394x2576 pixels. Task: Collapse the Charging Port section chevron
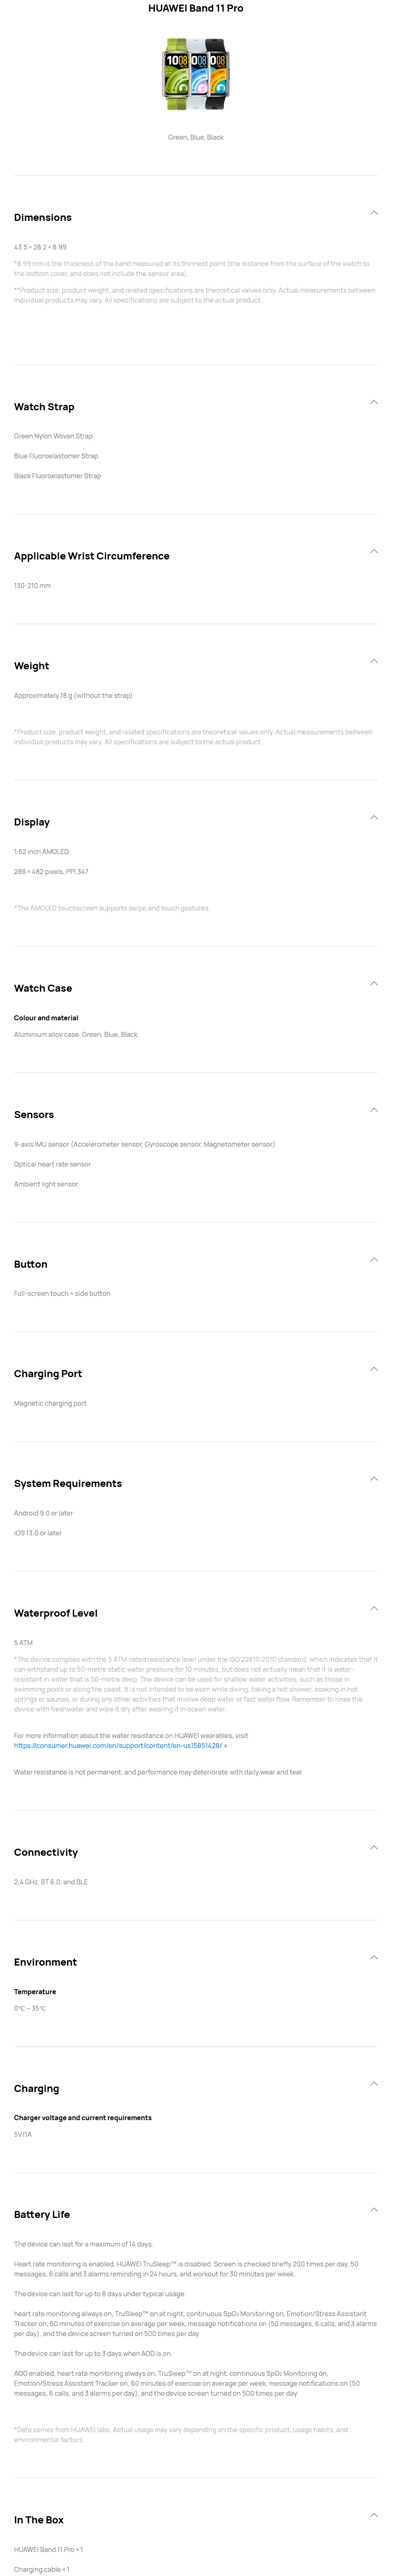tap(373, 1368)
